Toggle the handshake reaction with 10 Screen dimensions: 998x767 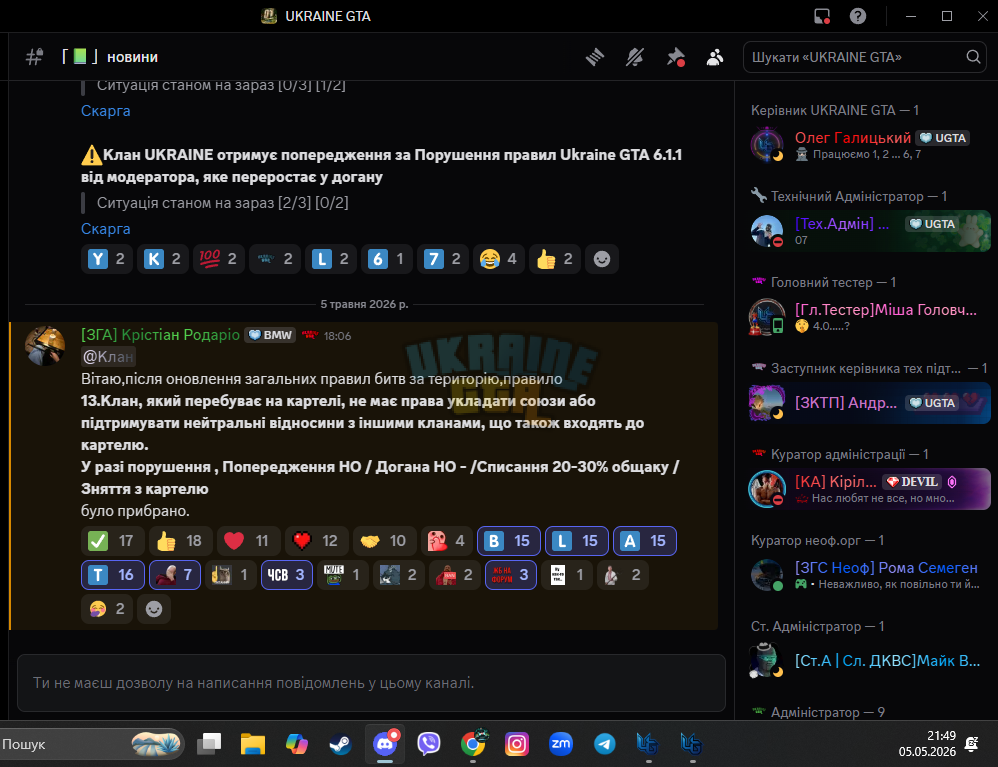coord(384,541)
